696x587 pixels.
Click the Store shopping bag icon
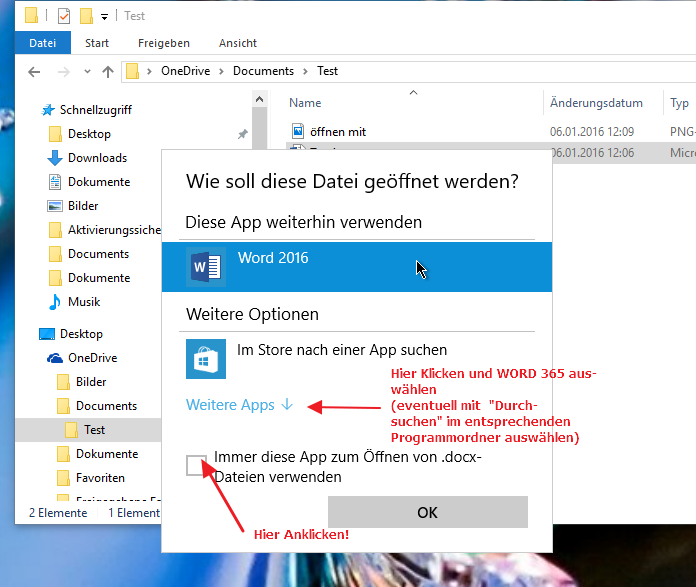pos(206,359)
